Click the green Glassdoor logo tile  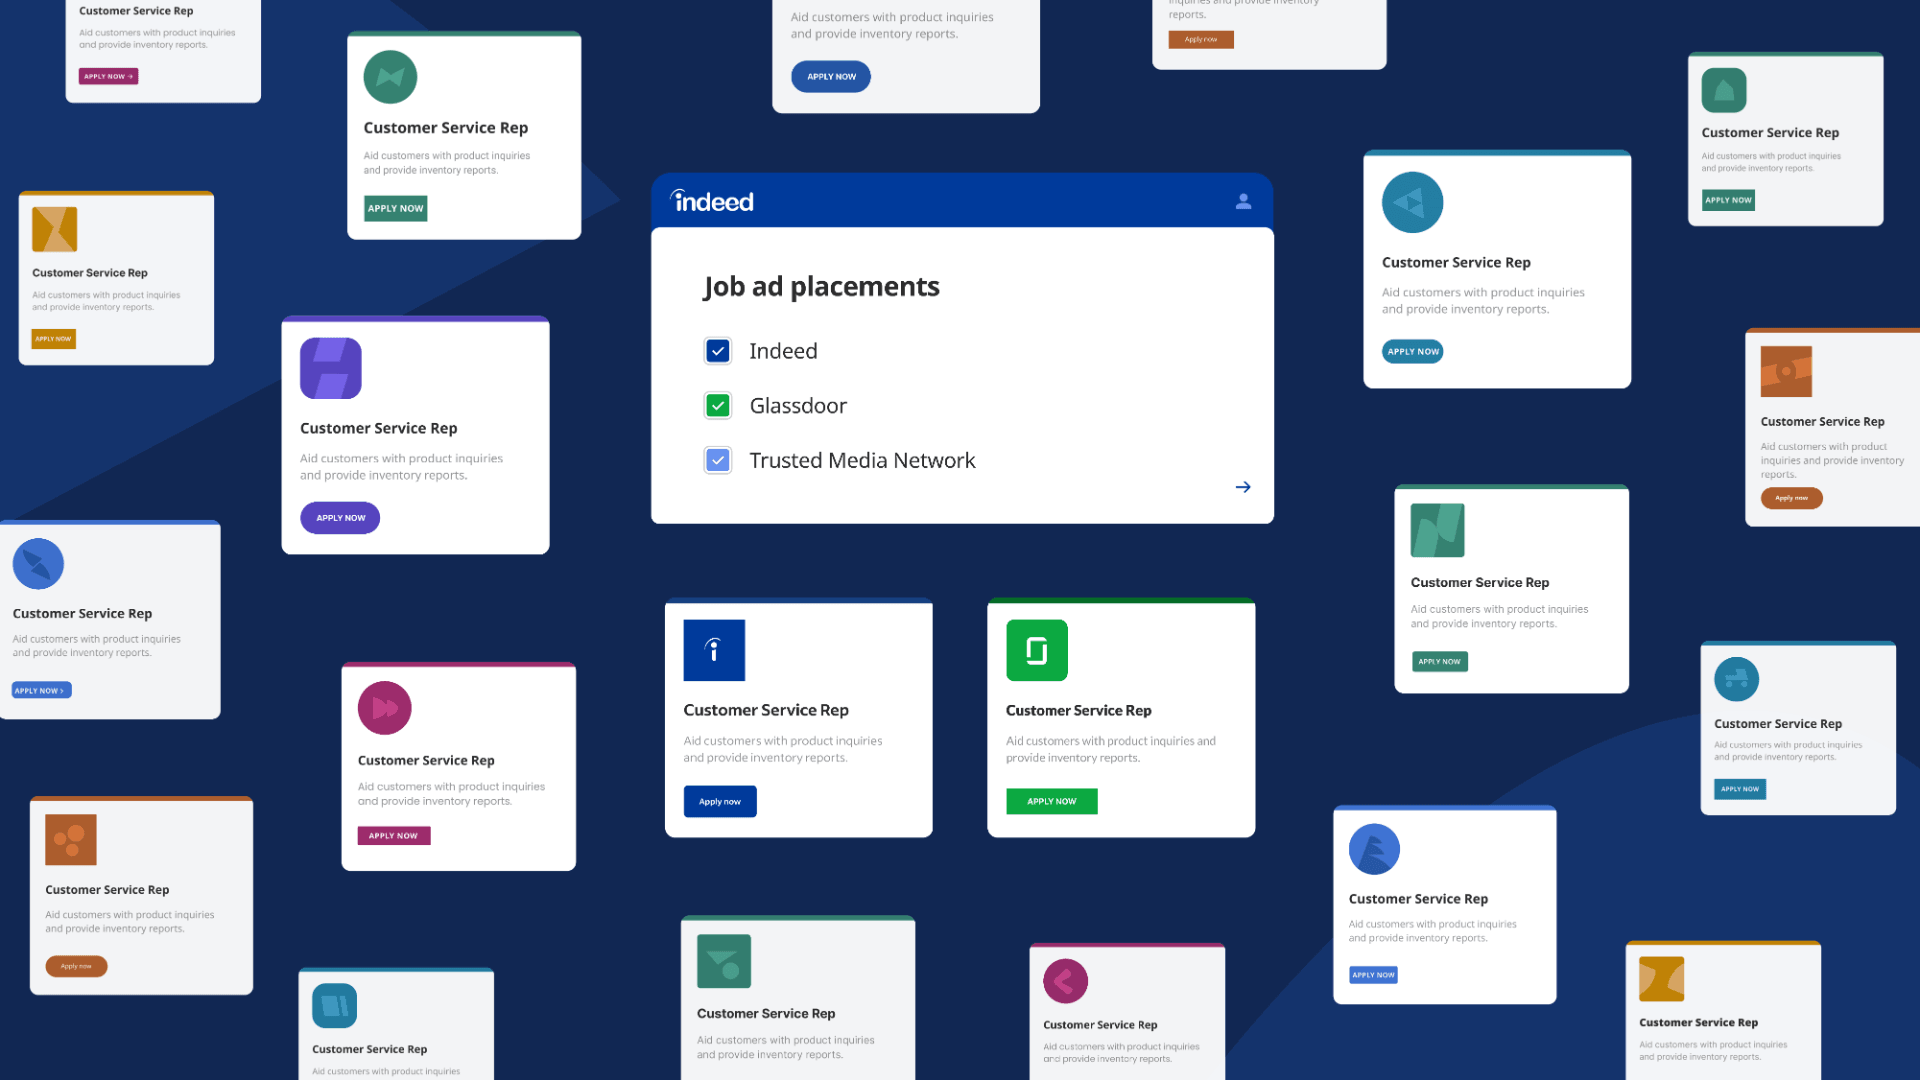(1037, 650)
